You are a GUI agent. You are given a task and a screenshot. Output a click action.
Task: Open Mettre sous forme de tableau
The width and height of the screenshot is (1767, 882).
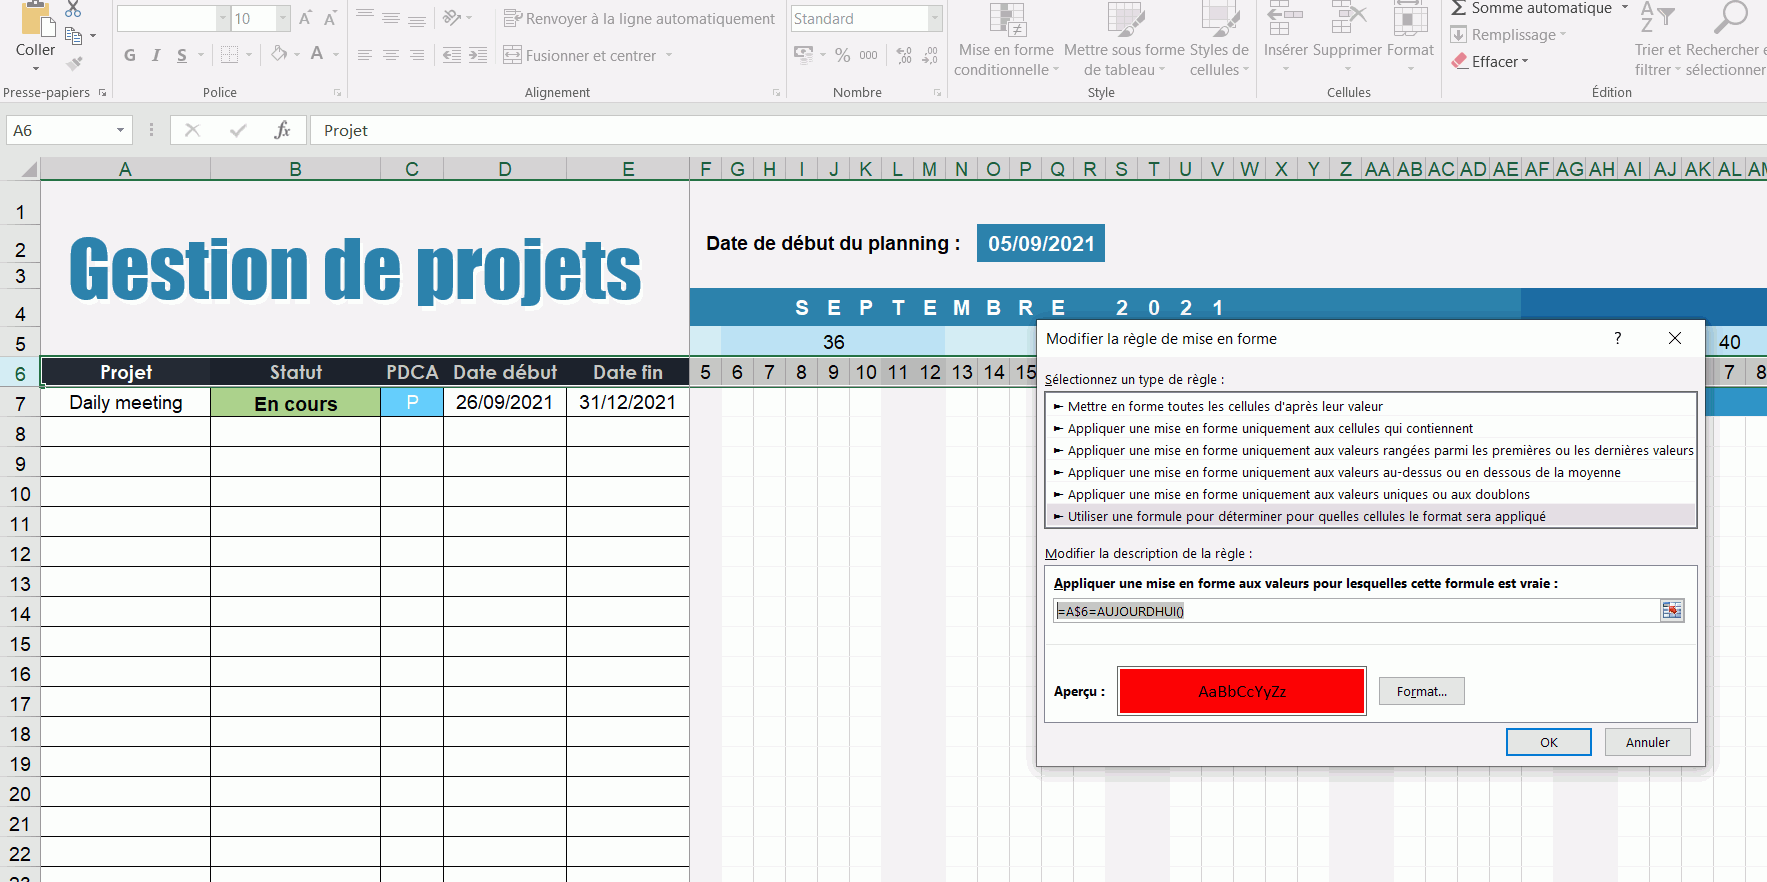tap(1124, 40)
